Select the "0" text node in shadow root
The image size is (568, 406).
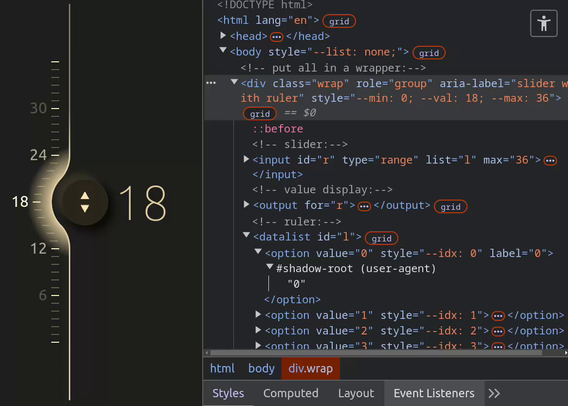(x=296, y=284)
